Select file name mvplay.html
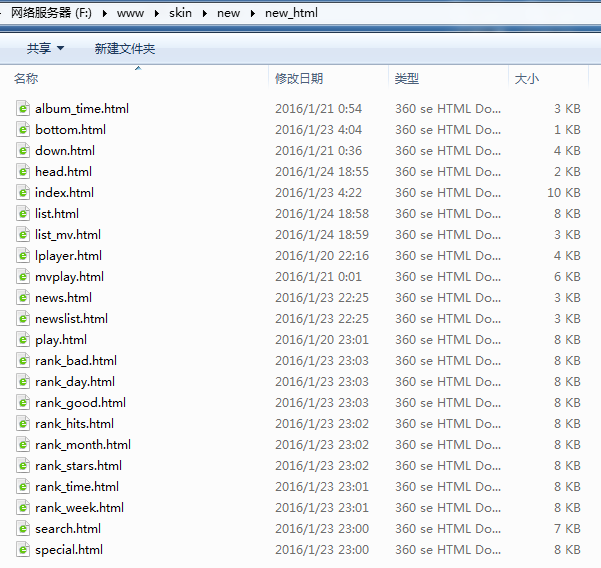This screenshot has height=568, width=601. 69,277
